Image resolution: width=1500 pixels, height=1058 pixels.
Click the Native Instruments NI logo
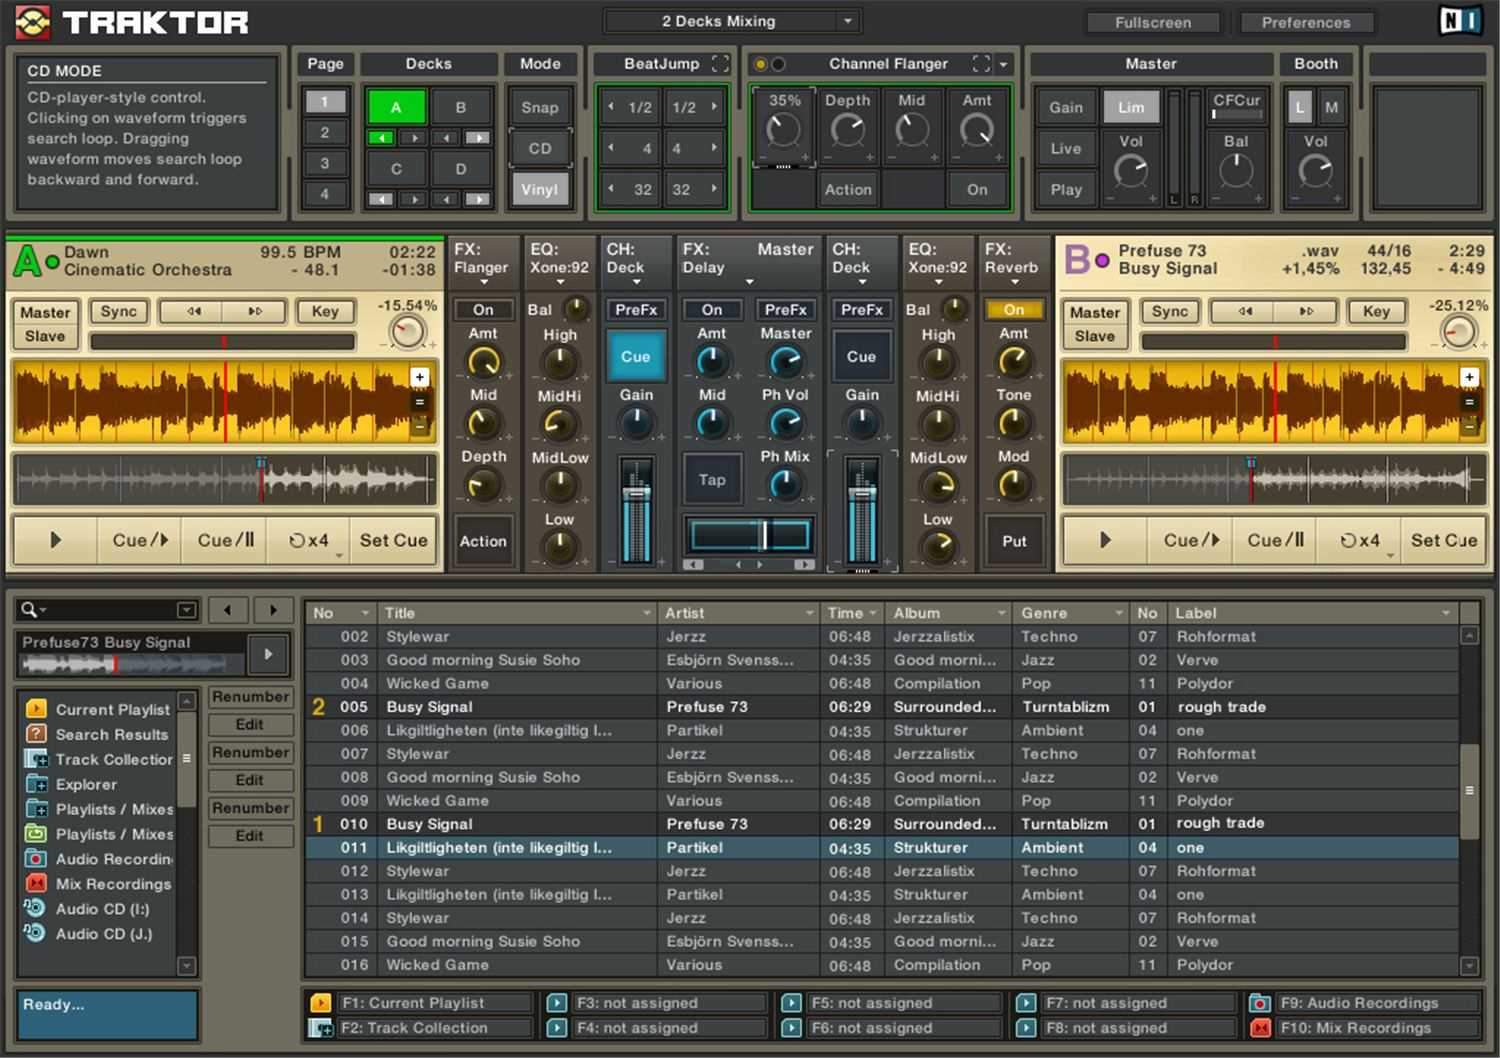[x=1460, y=21]
